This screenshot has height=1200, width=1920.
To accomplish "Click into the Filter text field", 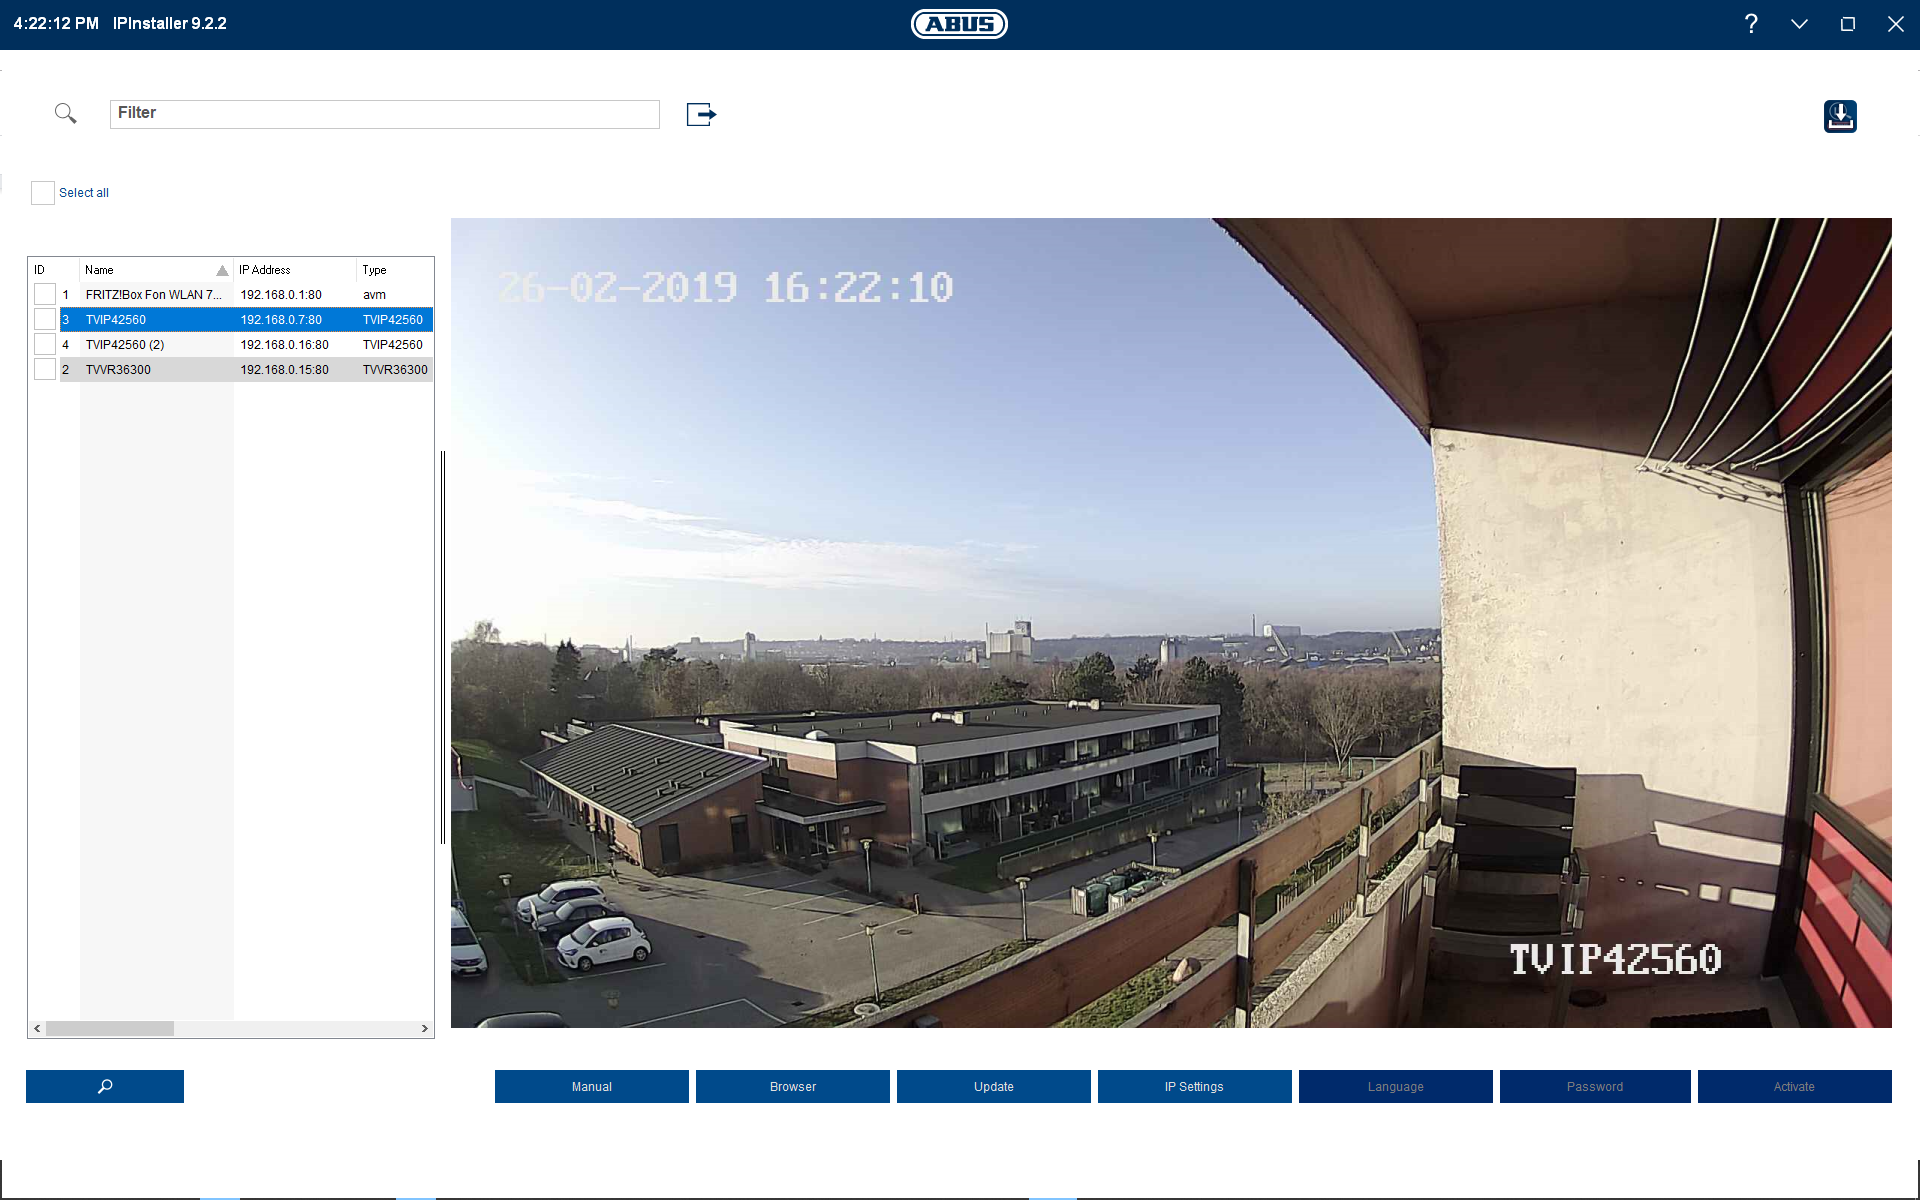I will pyautogui.click(x=385, y=114).
